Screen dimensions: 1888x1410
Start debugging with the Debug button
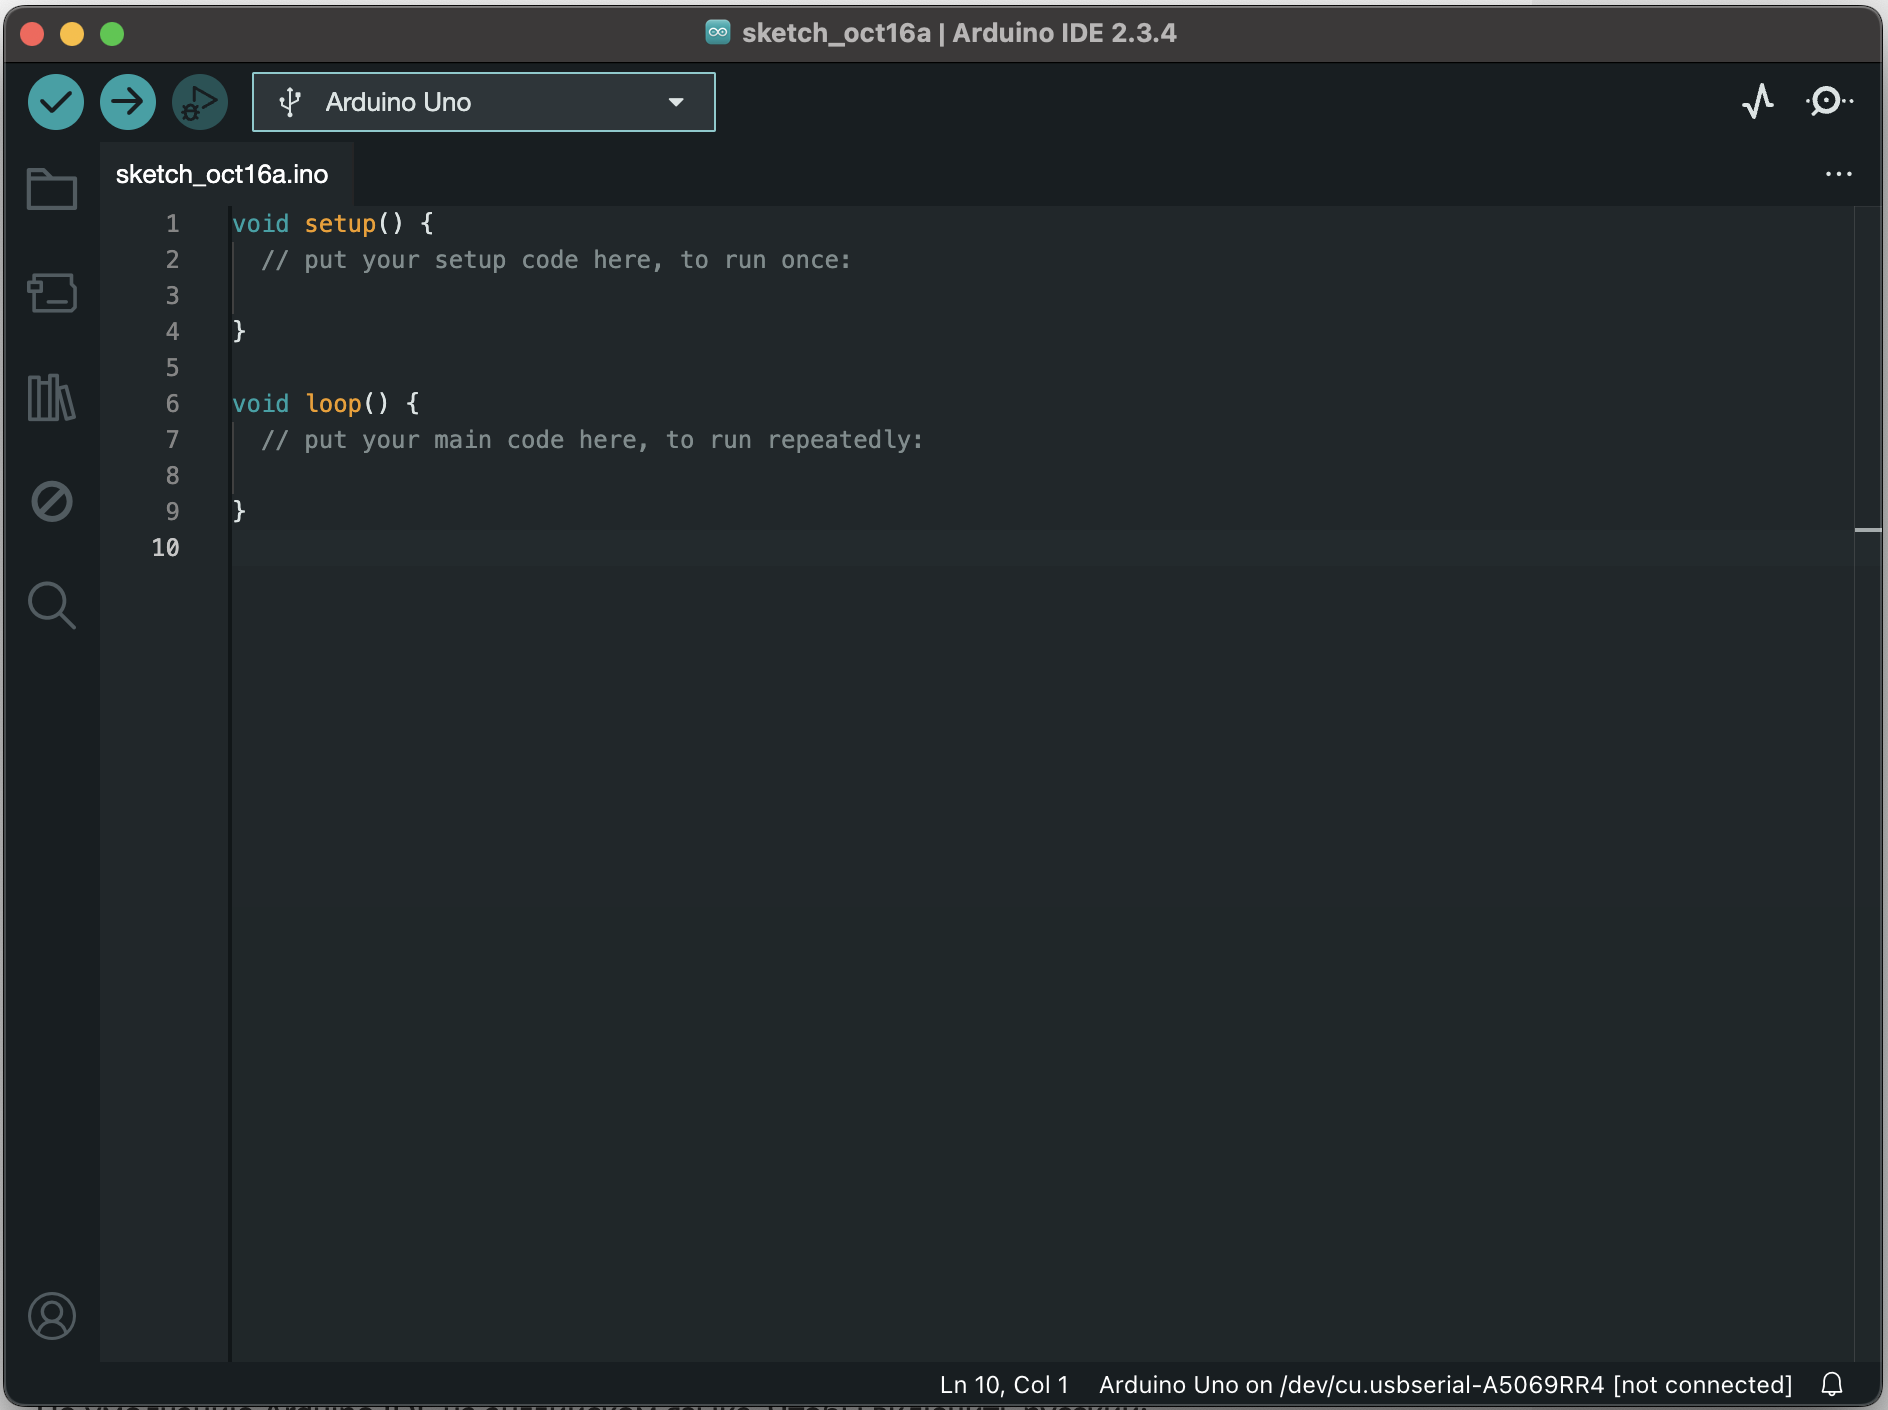200,102
